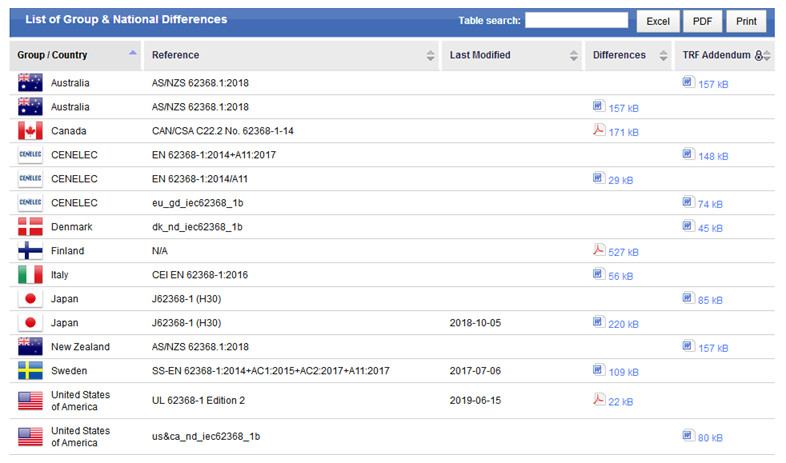Click the Canada flag icon
Image resolution: width=786 pixels, height=463 pixels.
30,131
